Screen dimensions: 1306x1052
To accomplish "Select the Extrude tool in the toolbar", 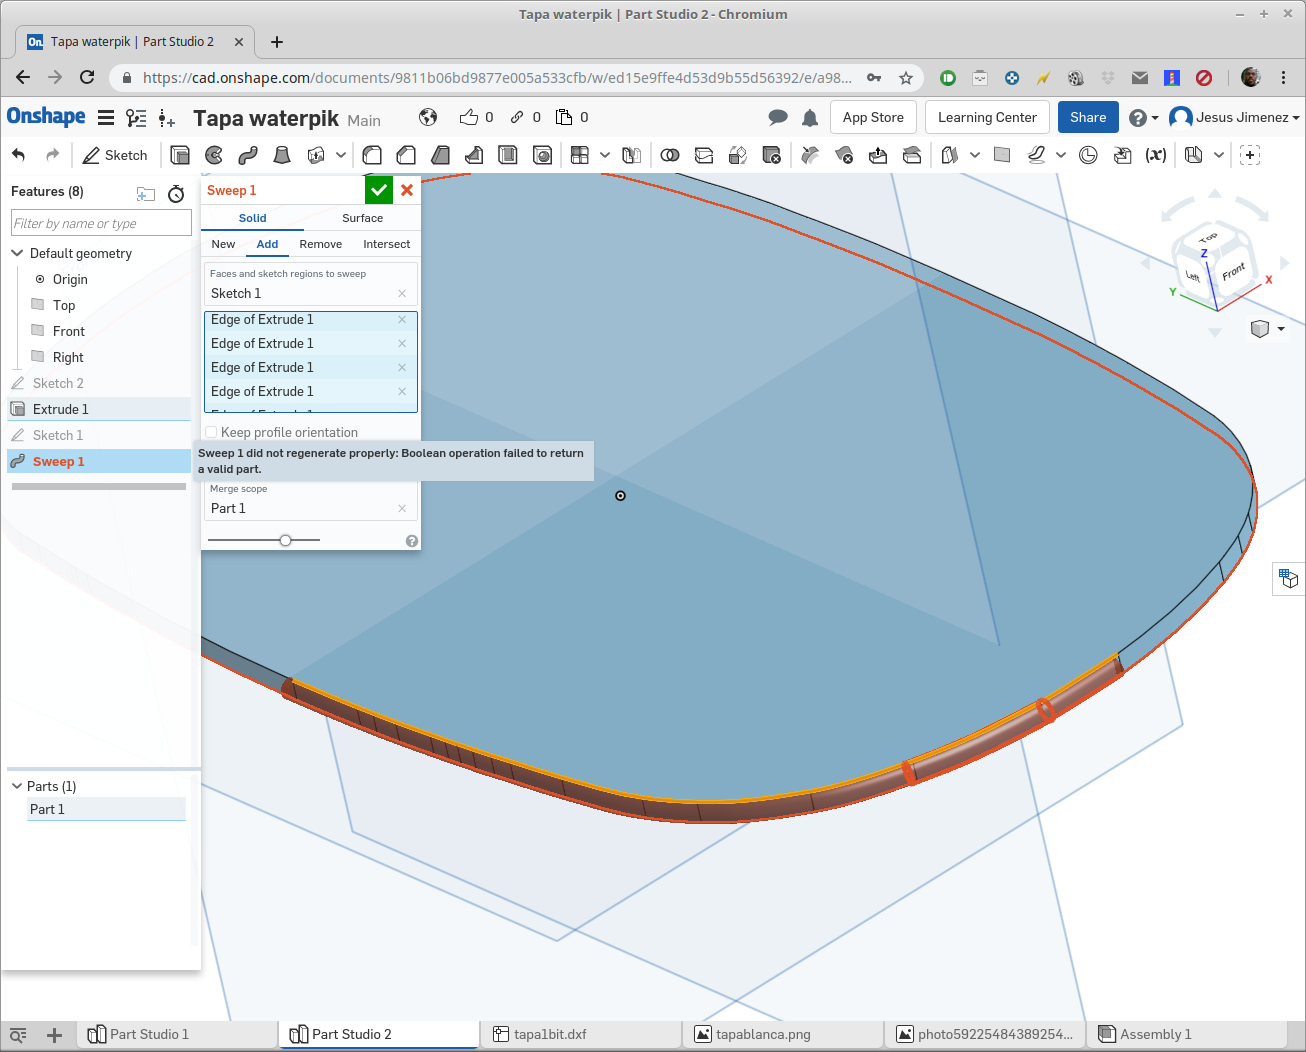I will (x=180, y=155).
